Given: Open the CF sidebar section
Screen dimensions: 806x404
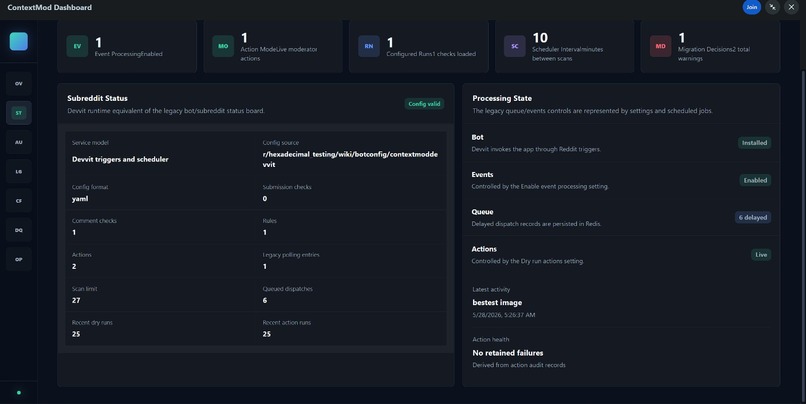Looking at the screenshot, I should (x=19, y=200).
